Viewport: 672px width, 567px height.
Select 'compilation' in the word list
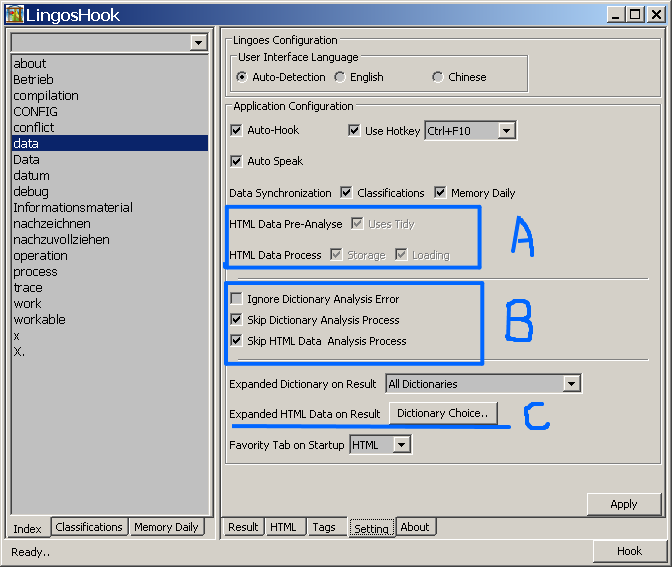click(110, 96)
